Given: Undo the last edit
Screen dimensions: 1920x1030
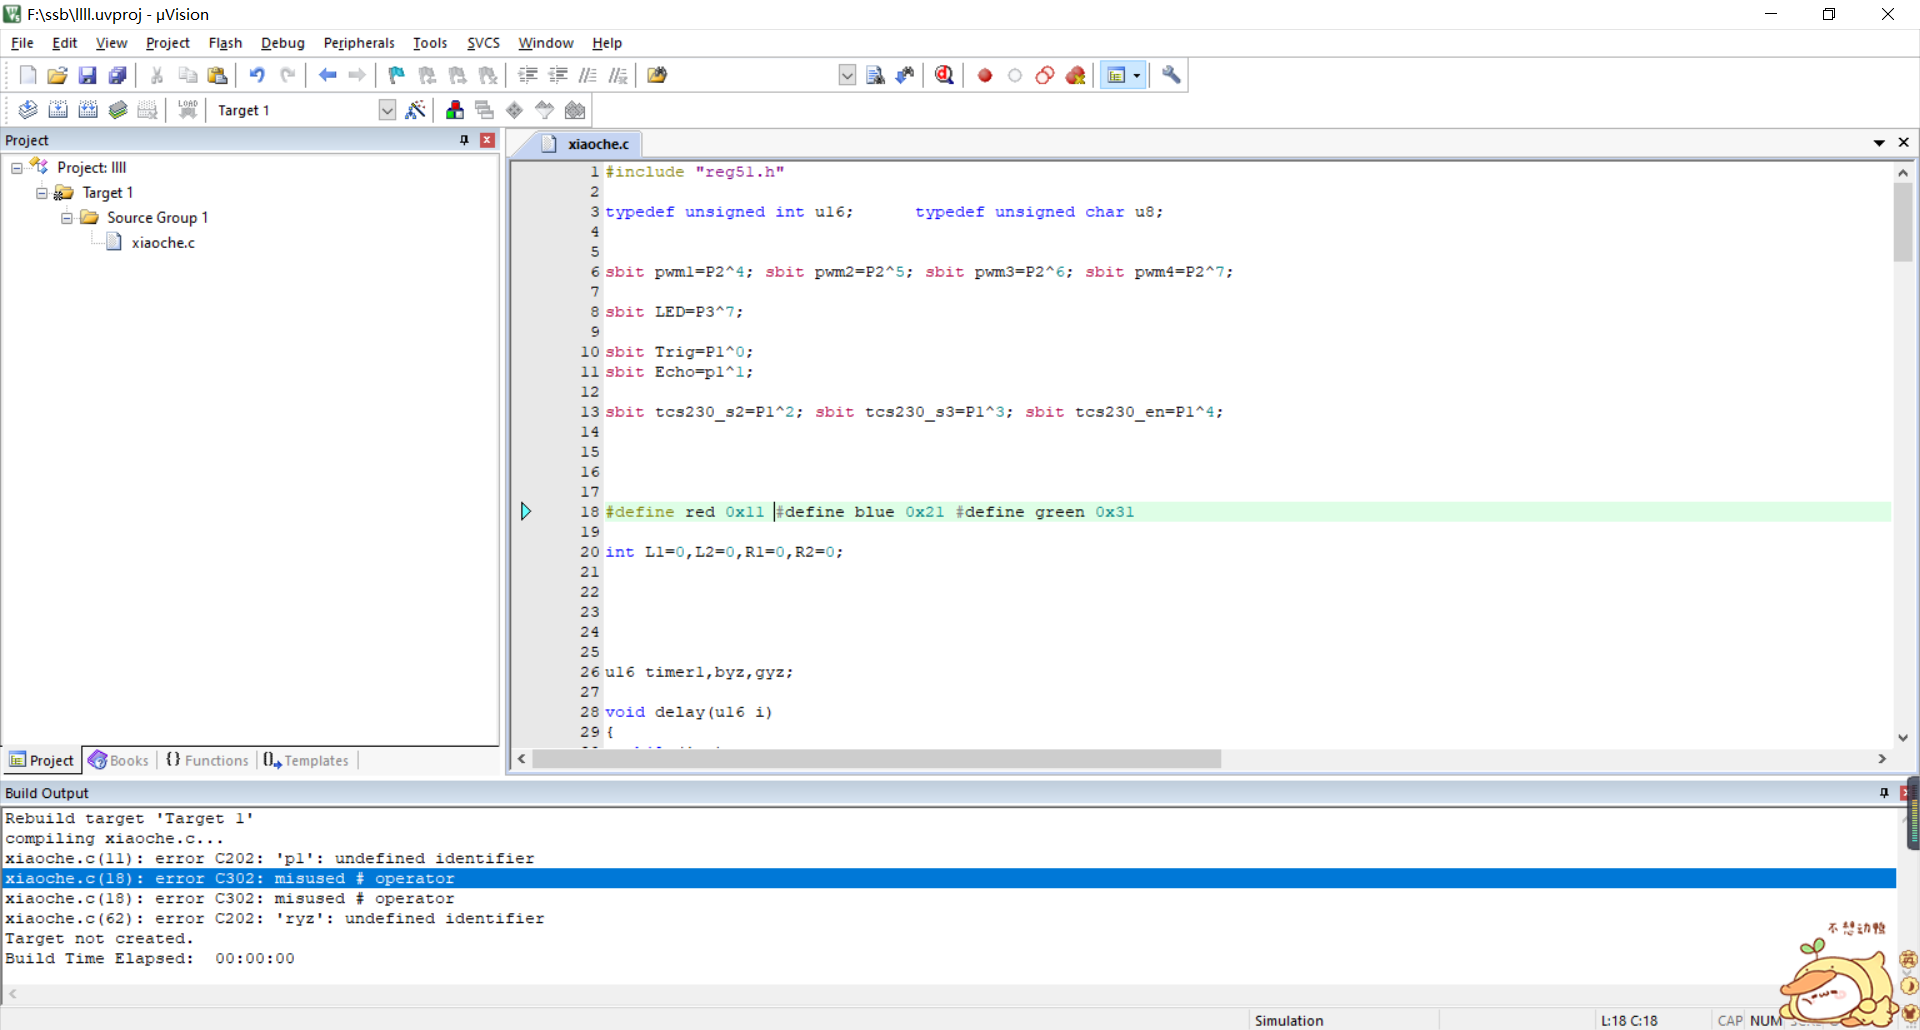Looking at the screenshot, I should coord(257,75).
